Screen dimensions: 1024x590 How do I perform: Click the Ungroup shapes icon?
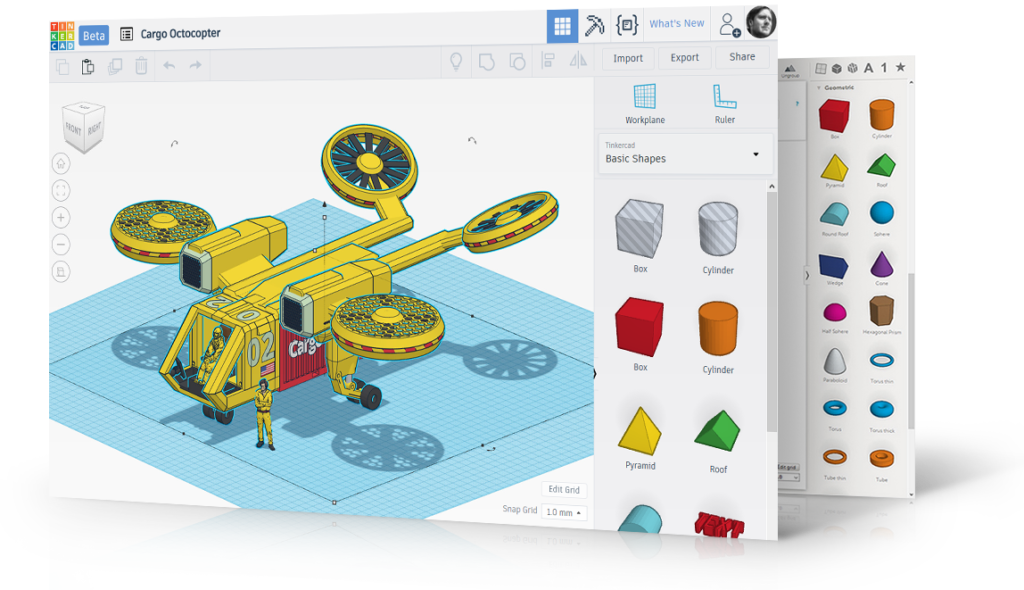click(x=517, y=61)
